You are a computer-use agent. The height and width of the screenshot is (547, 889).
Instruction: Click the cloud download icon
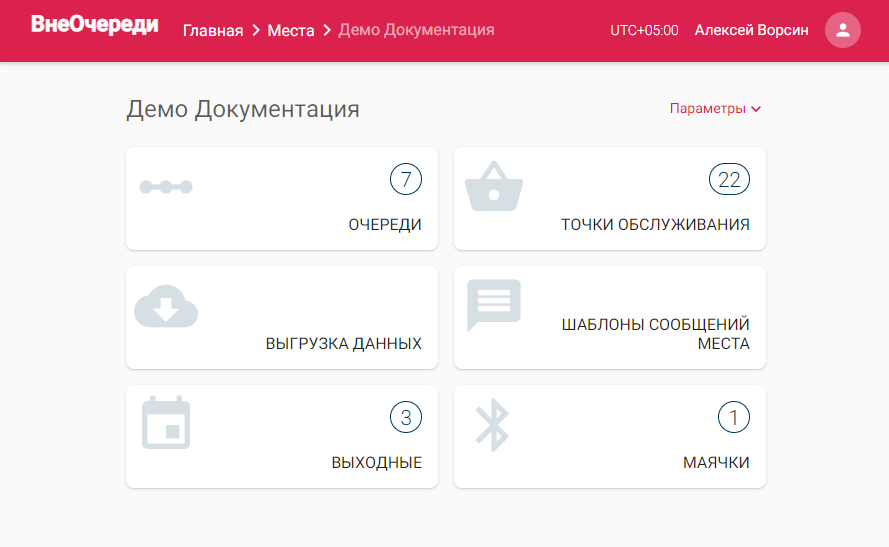pos(166,306)
